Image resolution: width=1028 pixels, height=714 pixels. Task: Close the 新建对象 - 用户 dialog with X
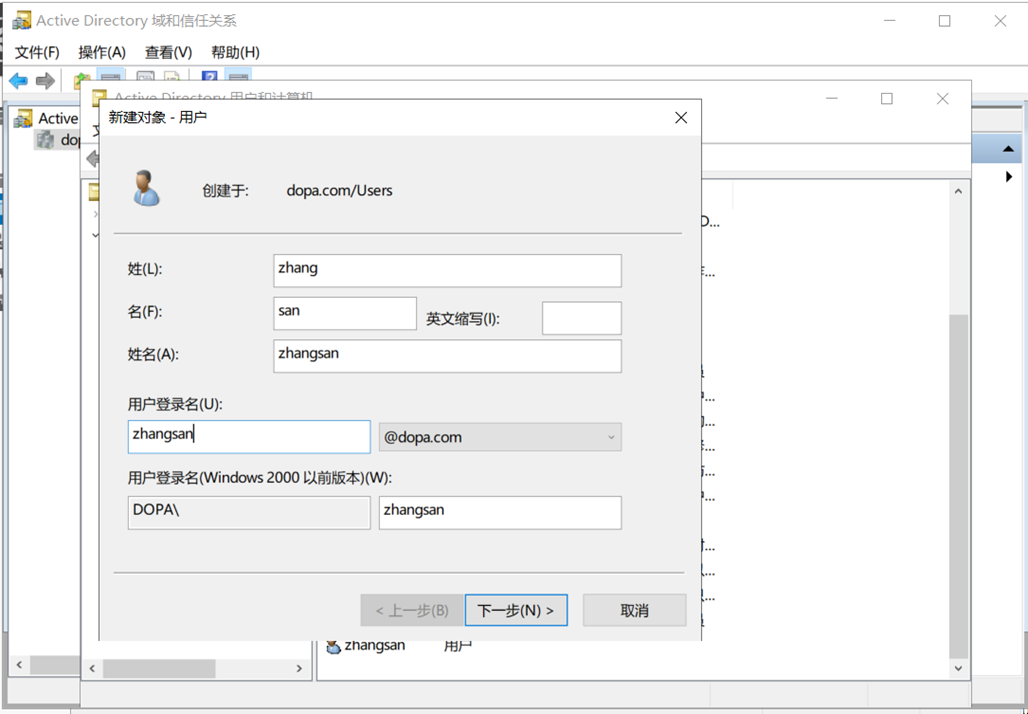[x=681, y=118]
